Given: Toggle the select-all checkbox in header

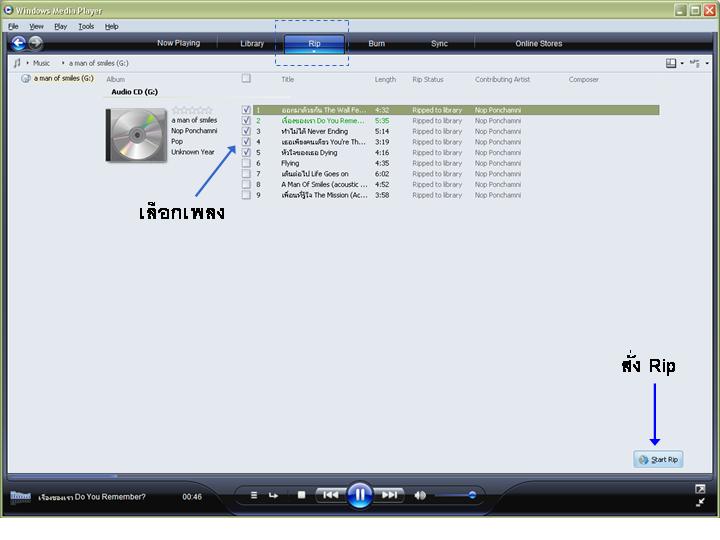Looking at the screenshot, I should 246,79.
